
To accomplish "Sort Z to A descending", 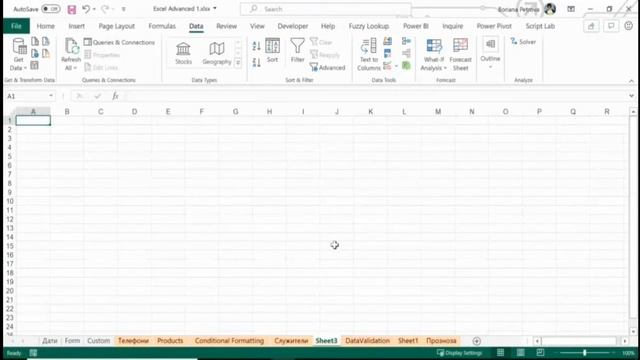I will [x=256, y=62].
